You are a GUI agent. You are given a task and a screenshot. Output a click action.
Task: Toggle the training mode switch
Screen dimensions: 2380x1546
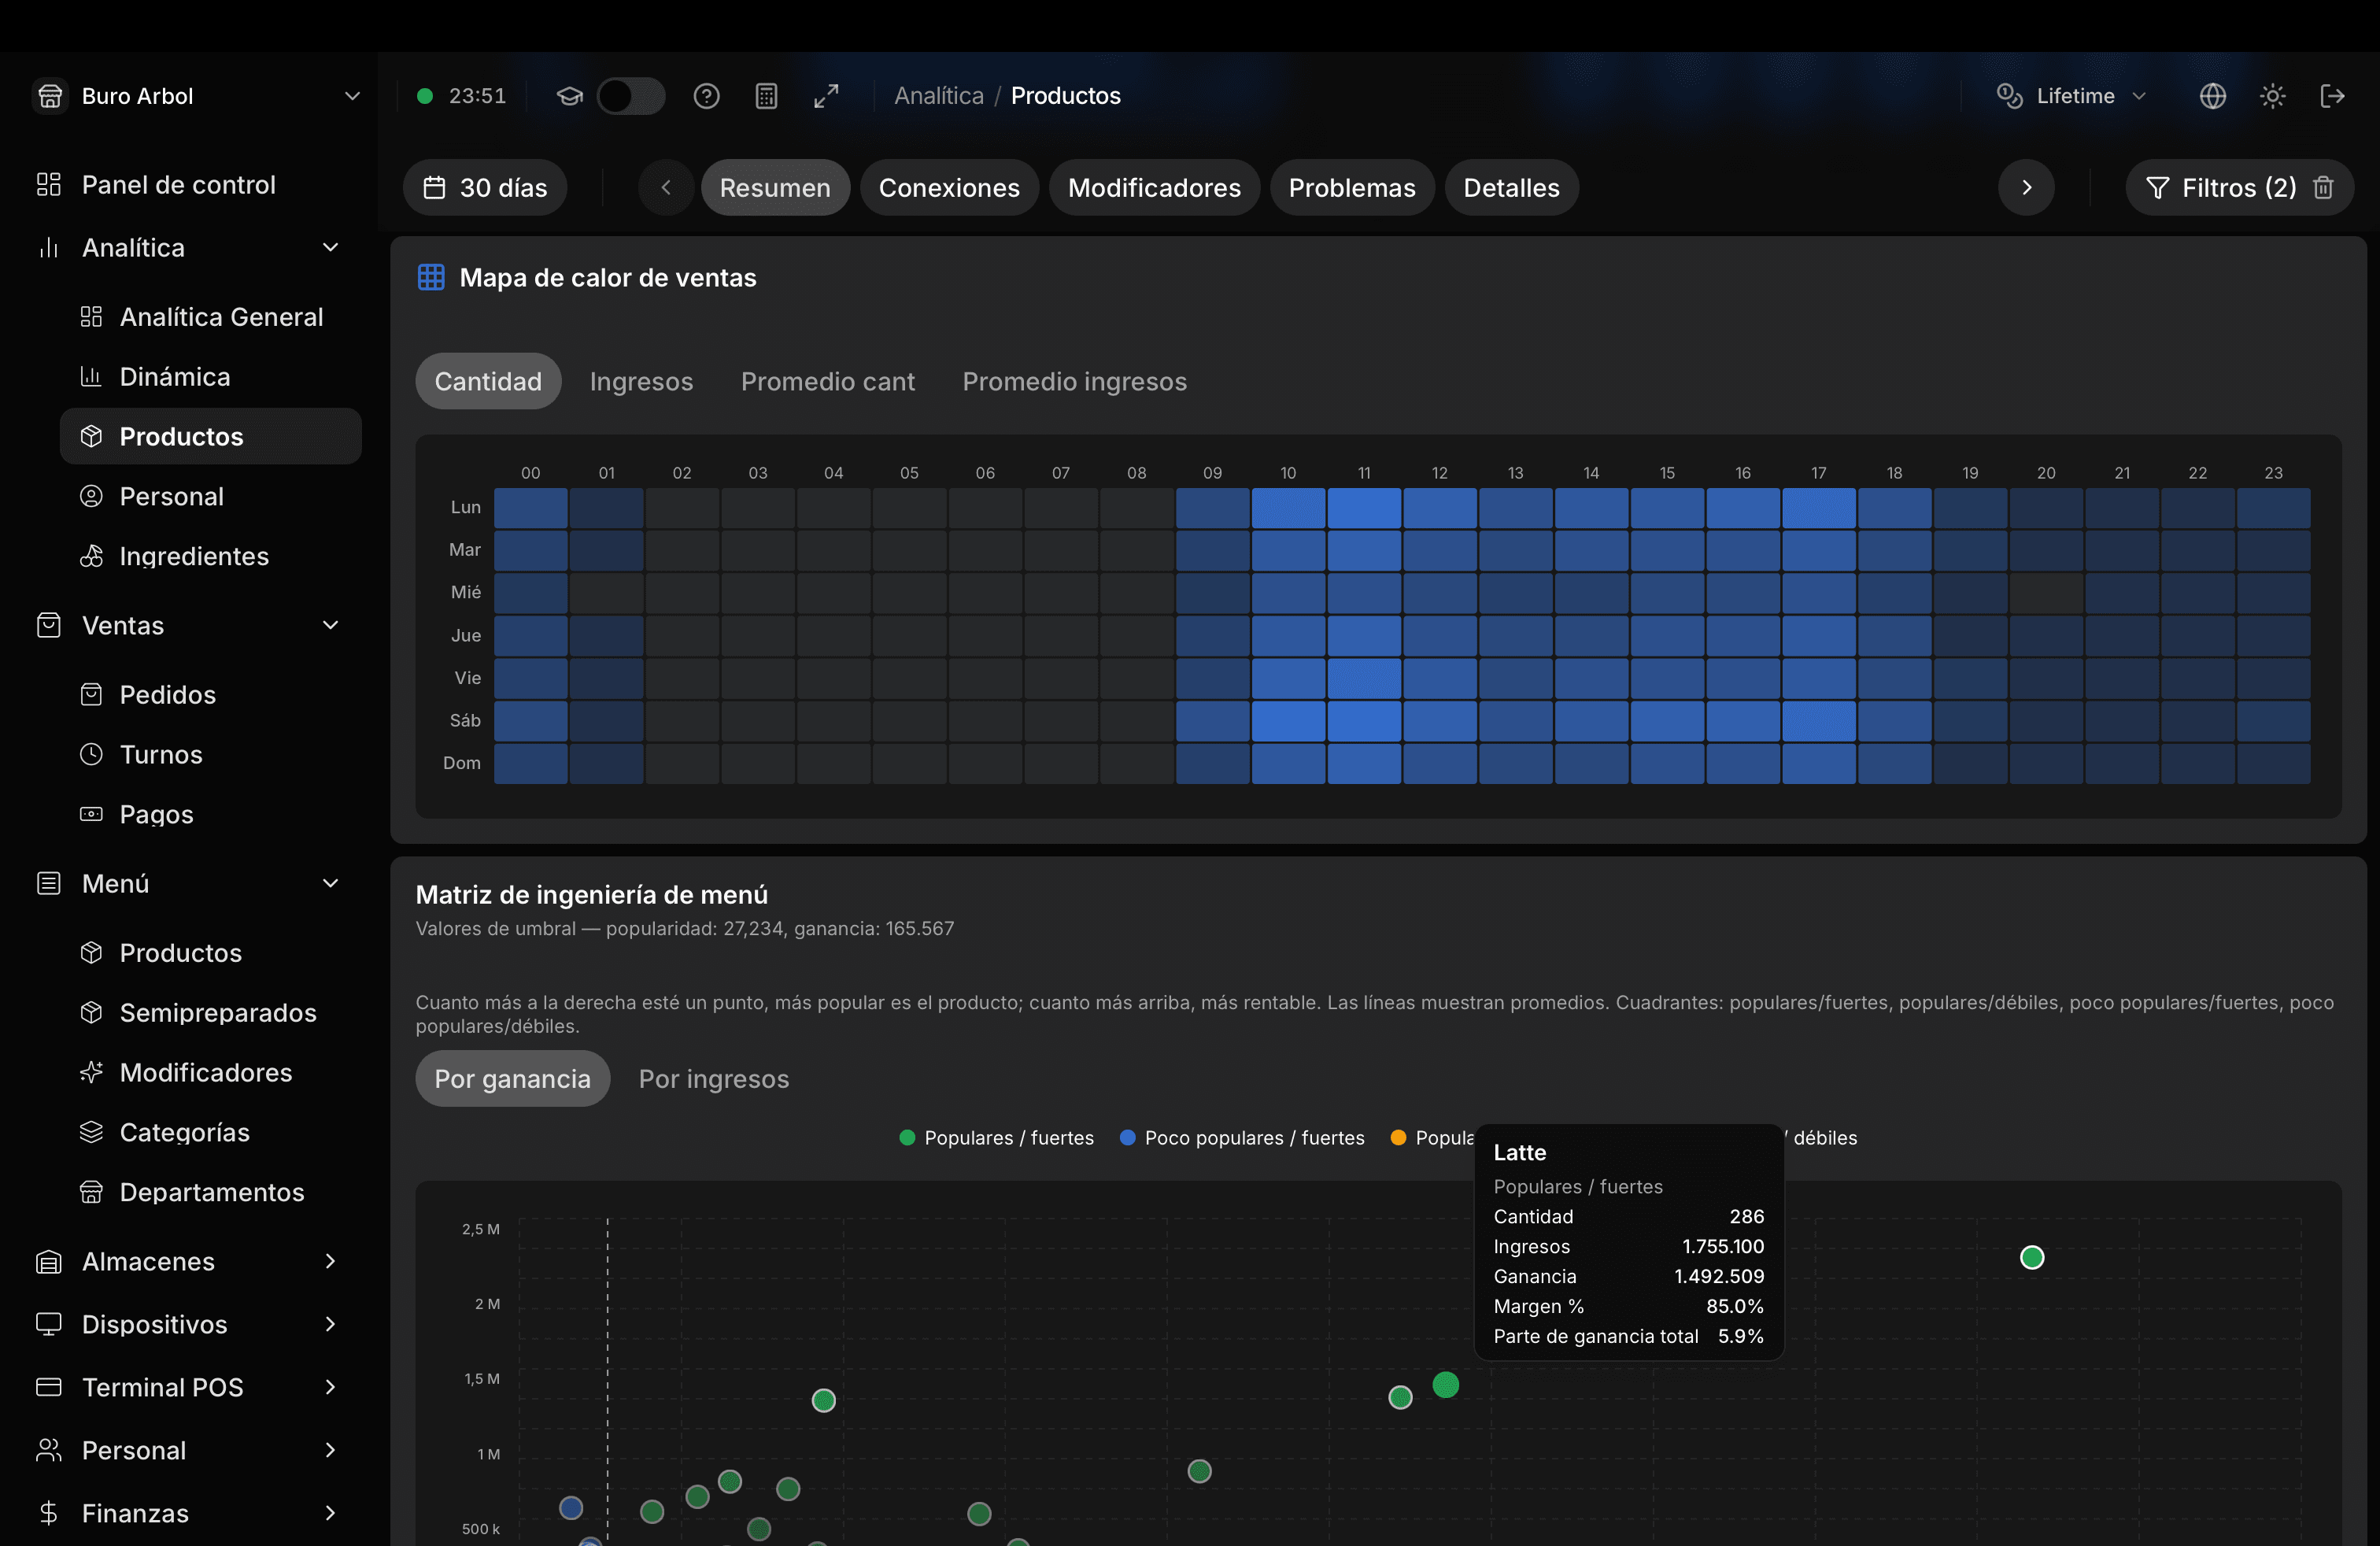click(x=631, y=96)
